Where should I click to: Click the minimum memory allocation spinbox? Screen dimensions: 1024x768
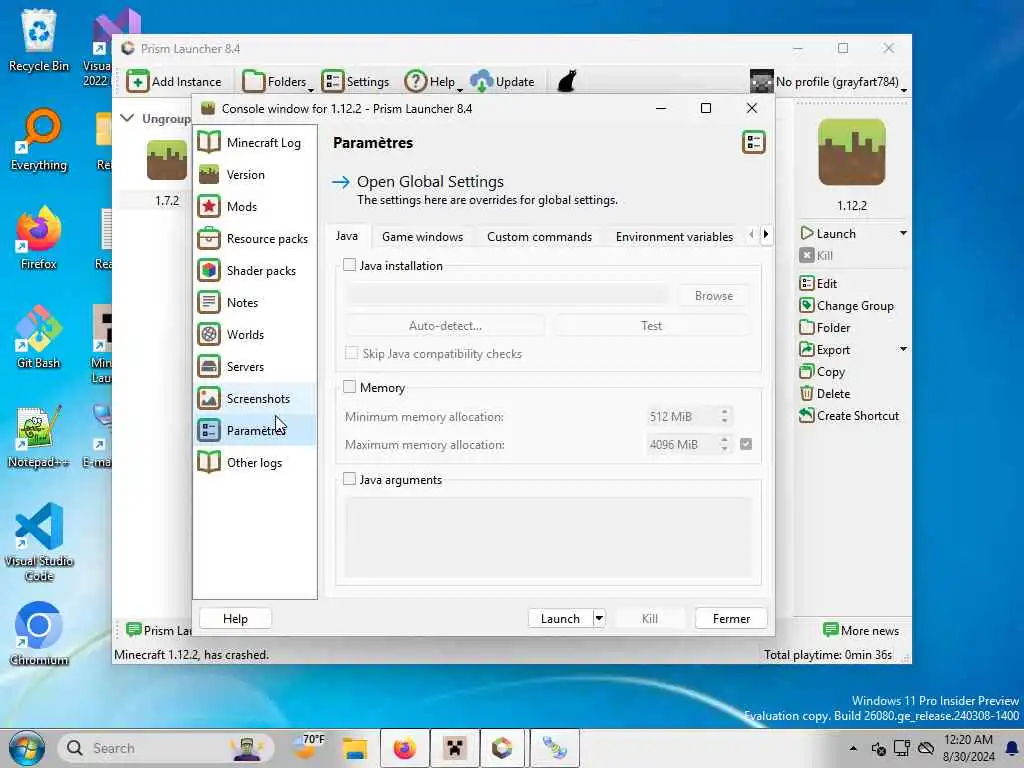point(689,417)
